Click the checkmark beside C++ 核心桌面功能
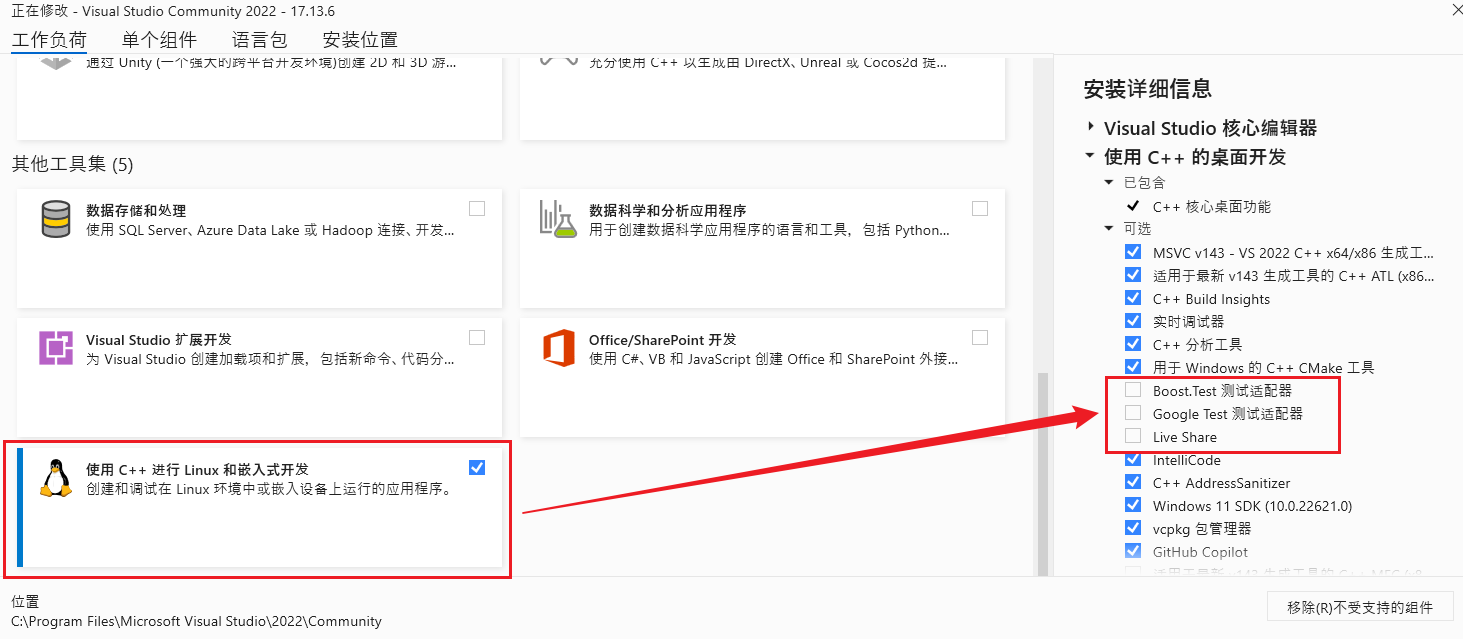The width and height of the screenshot is (1463, 639). point(1133,206)
